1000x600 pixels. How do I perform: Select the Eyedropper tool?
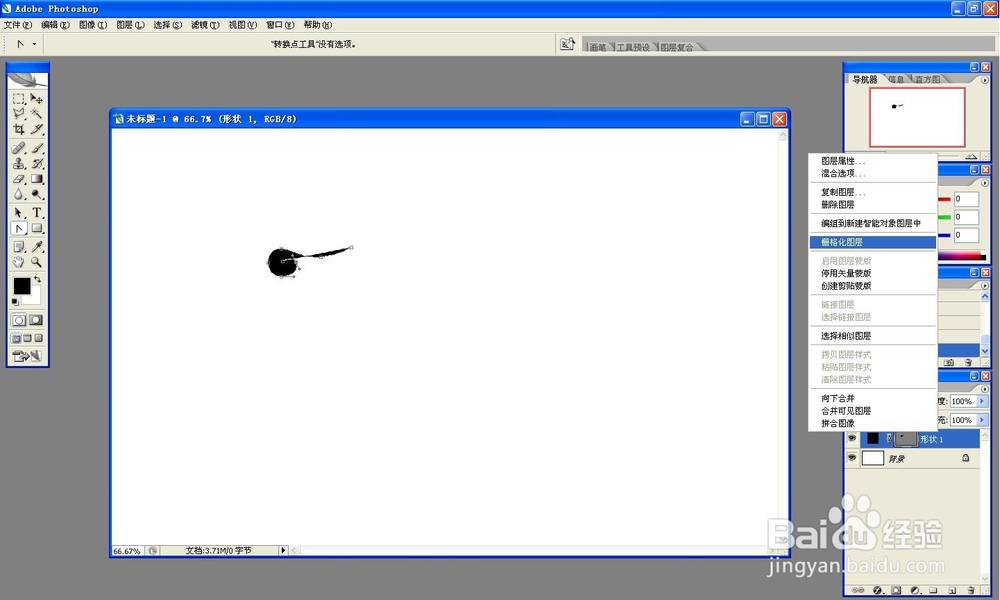[36, 247]
